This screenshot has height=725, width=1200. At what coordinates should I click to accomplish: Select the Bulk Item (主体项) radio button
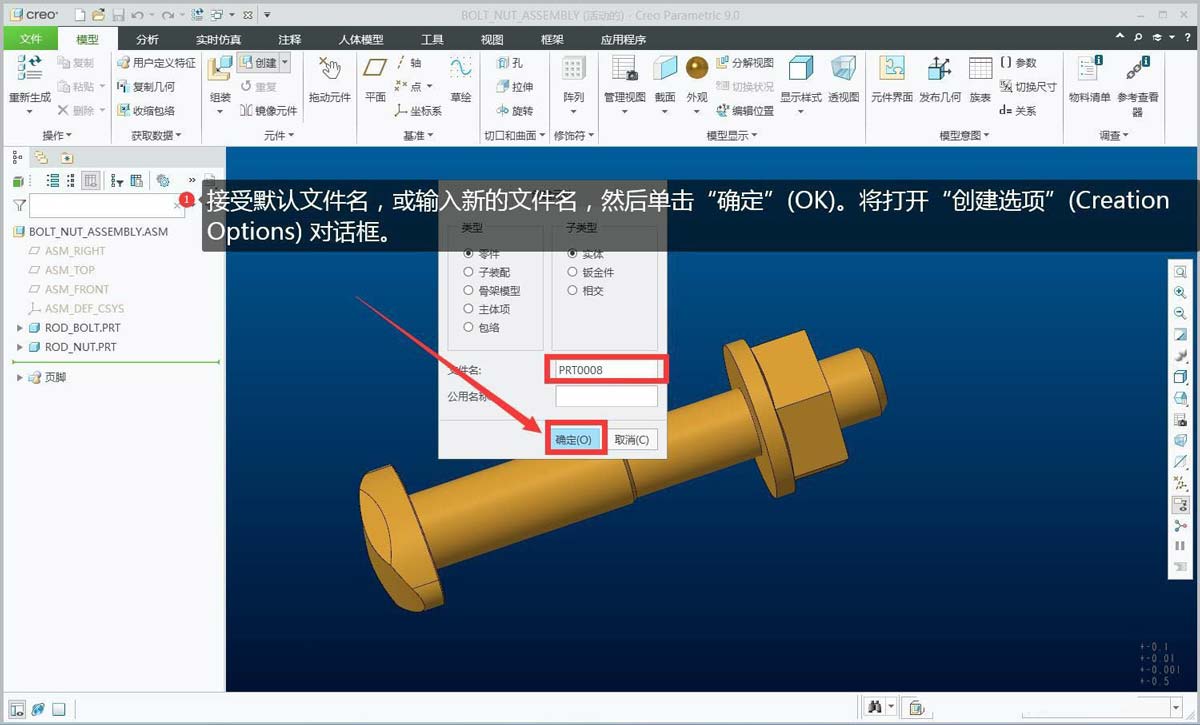[469, 309]
